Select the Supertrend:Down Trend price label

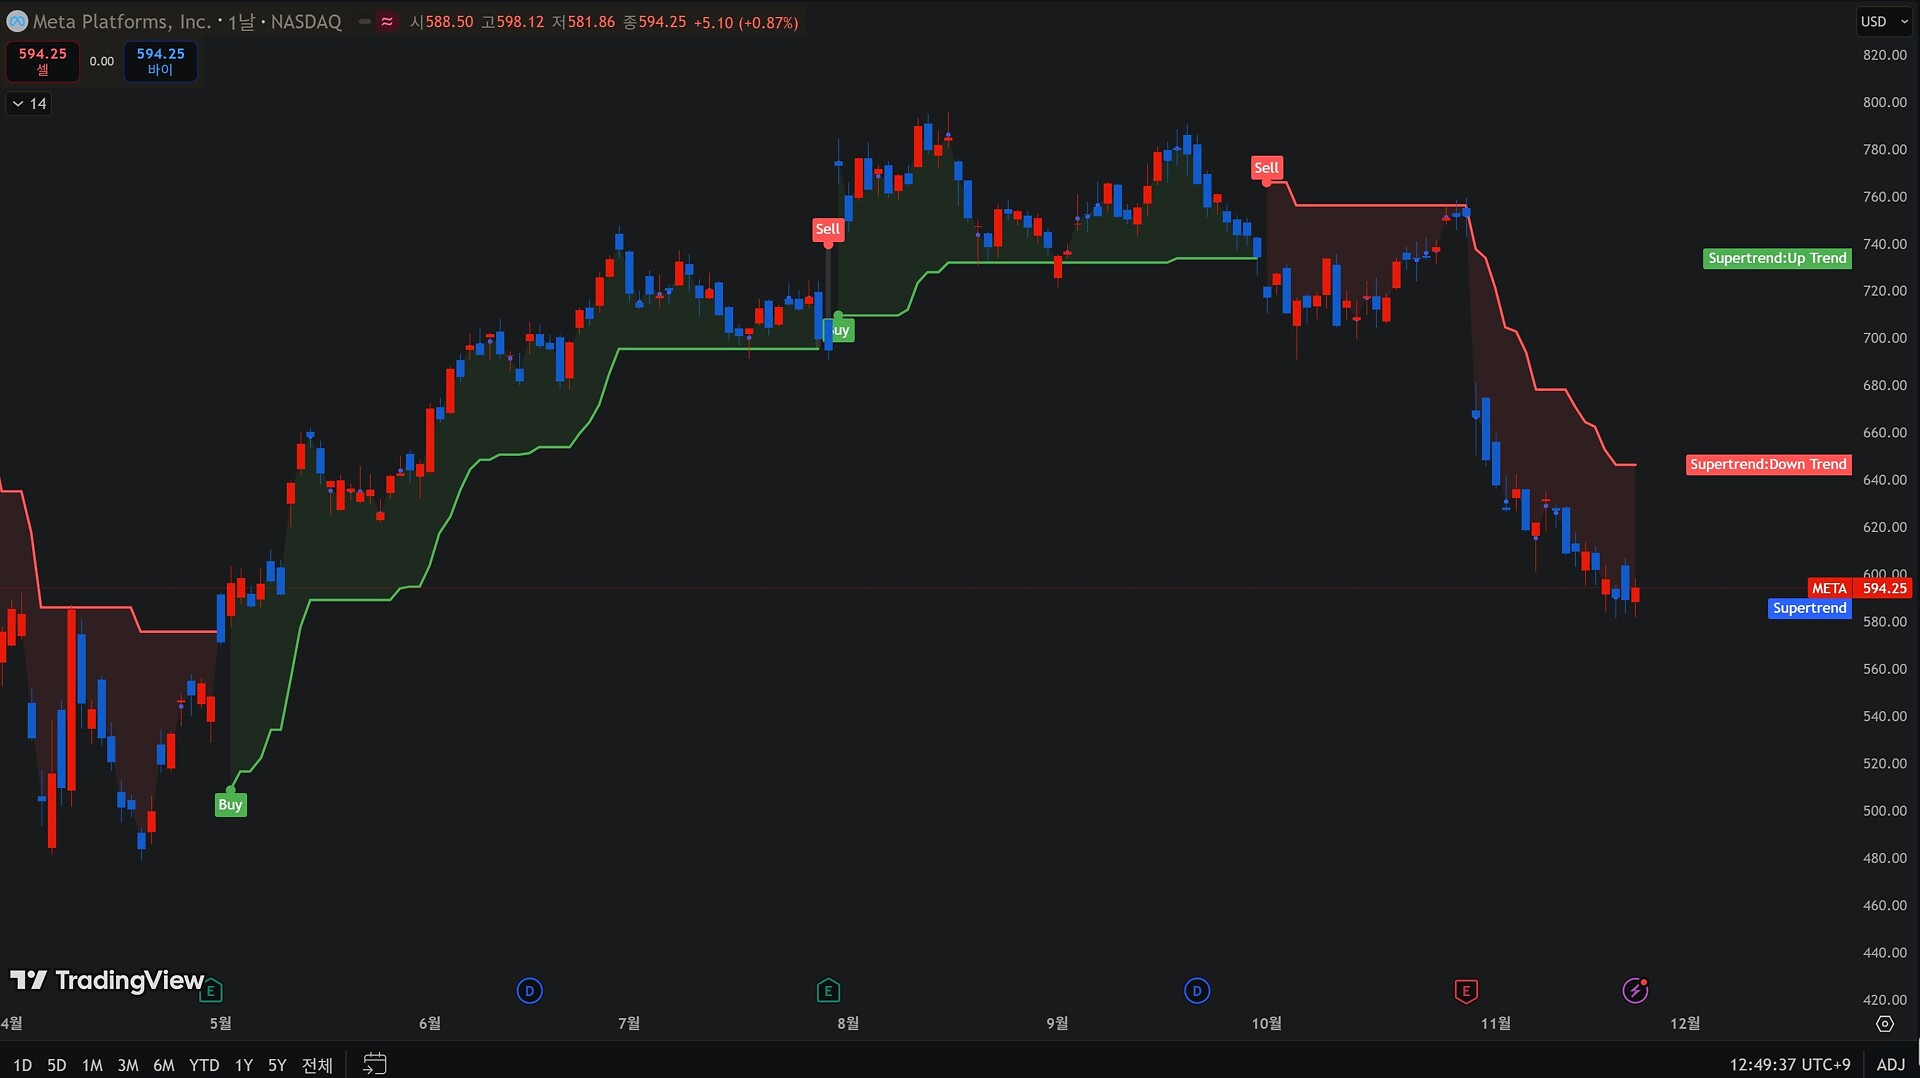click(1768, 464)
